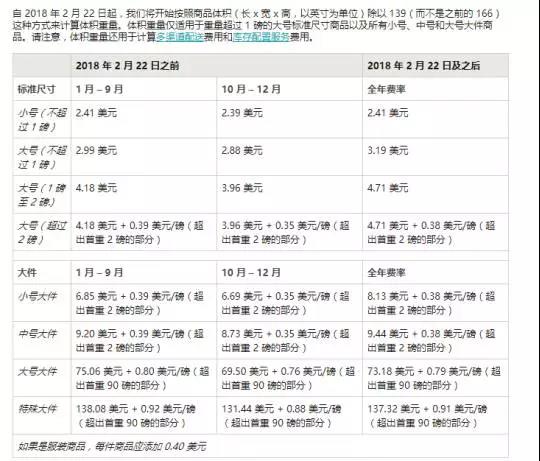Click row label 大号（1 磅至 2 磅）
This screenshot has height=461, width=540.
coord(42,195)
